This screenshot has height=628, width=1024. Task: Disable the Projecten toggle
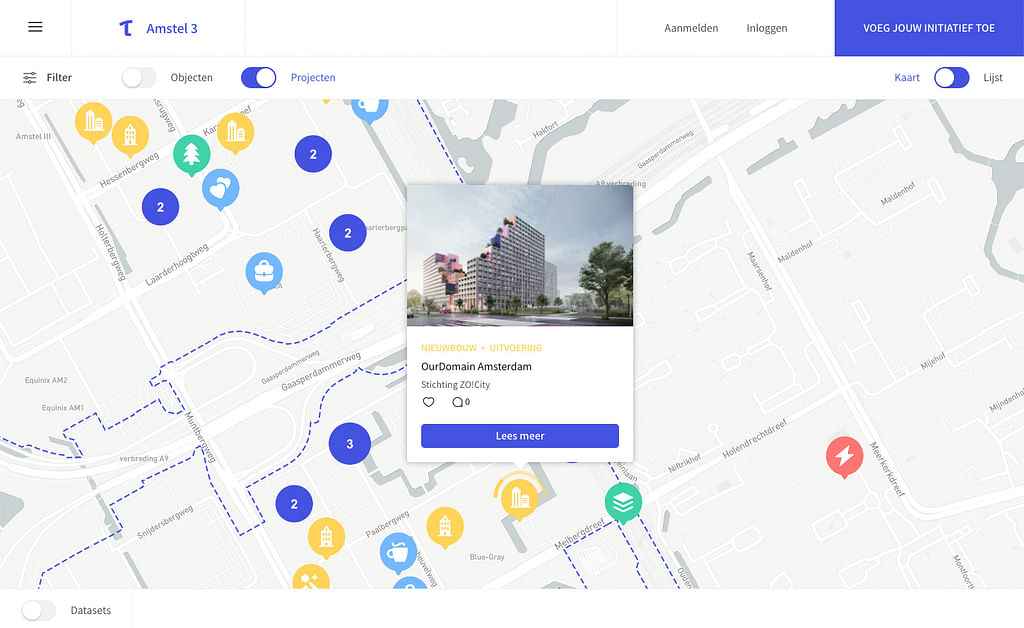pos(259,78)
